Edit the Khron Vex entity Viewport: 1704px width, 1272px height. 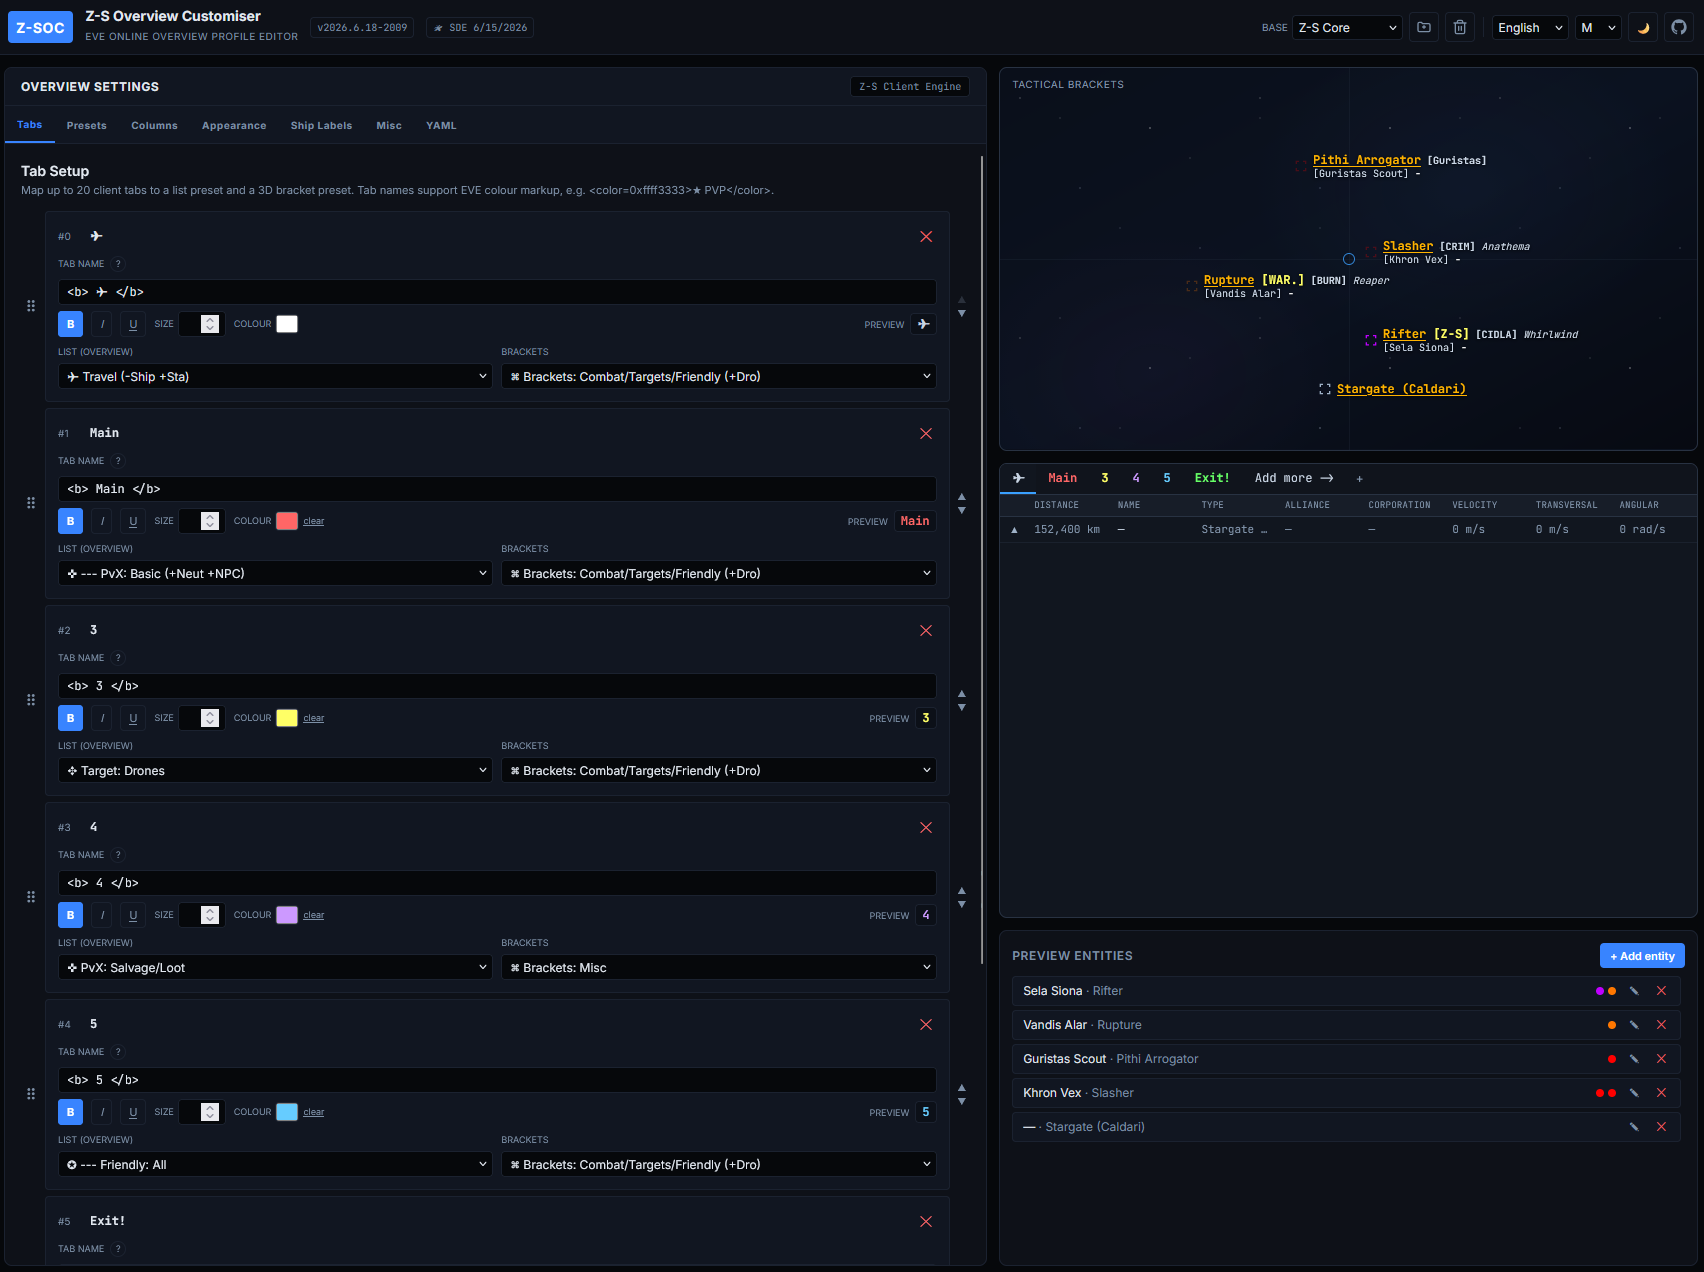pos(1634,1093)
